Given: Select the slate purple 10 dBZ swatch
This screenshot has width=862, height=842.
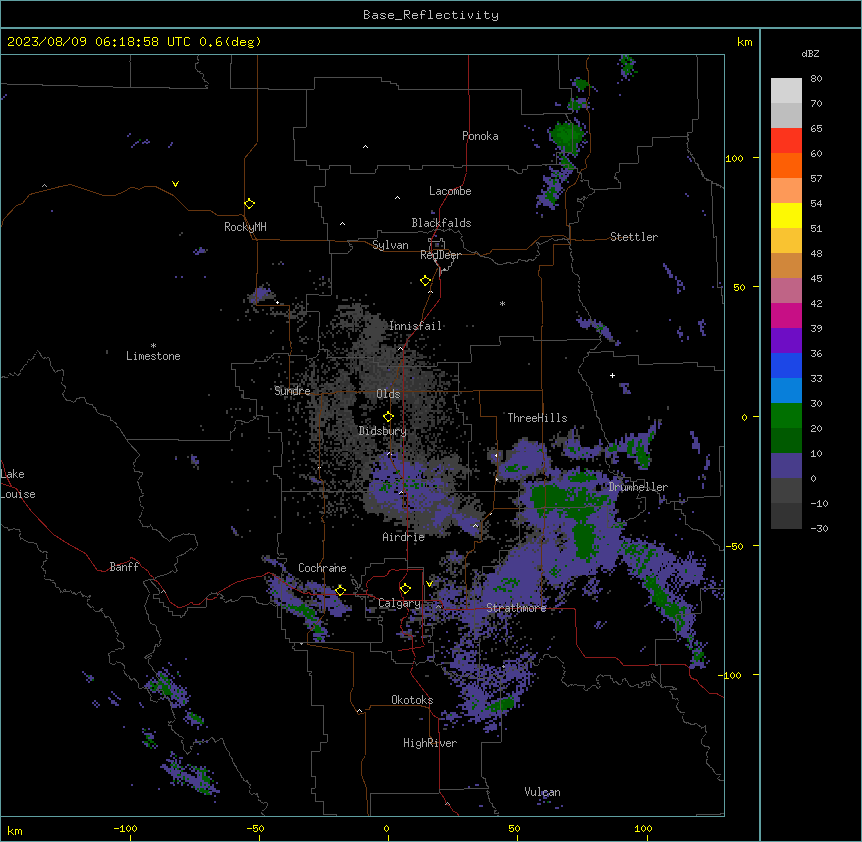Looking at the screenshot, I should 786,466.
